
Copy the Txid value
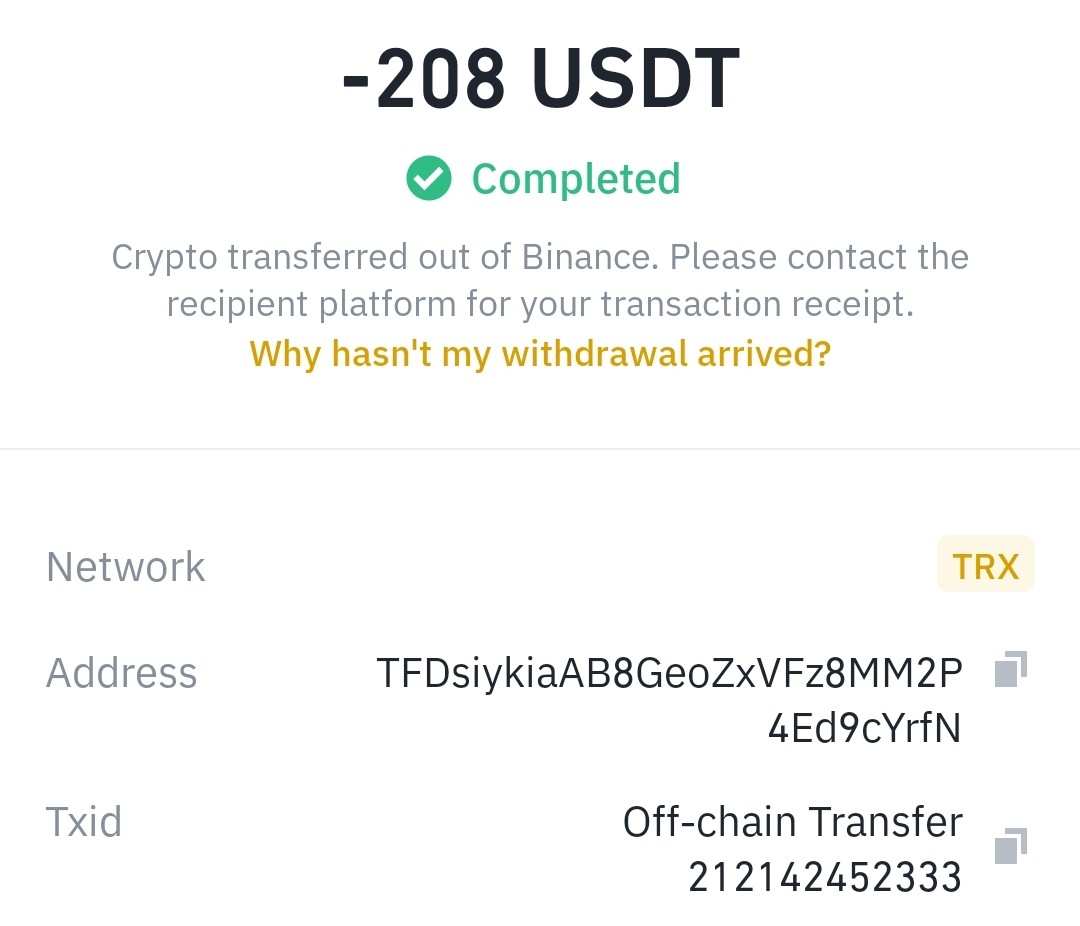(x=1010, y=845)
